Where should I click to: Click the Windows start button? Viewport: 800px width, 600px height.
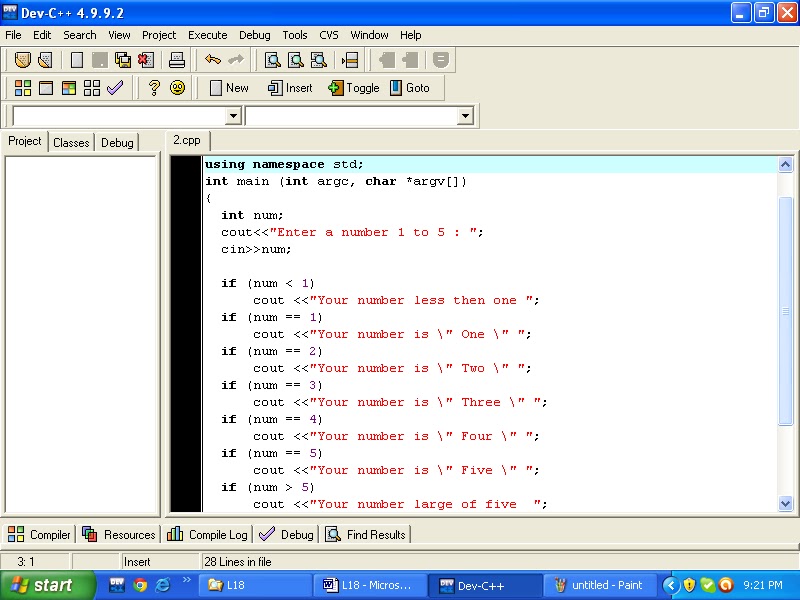tap(46, 585)
